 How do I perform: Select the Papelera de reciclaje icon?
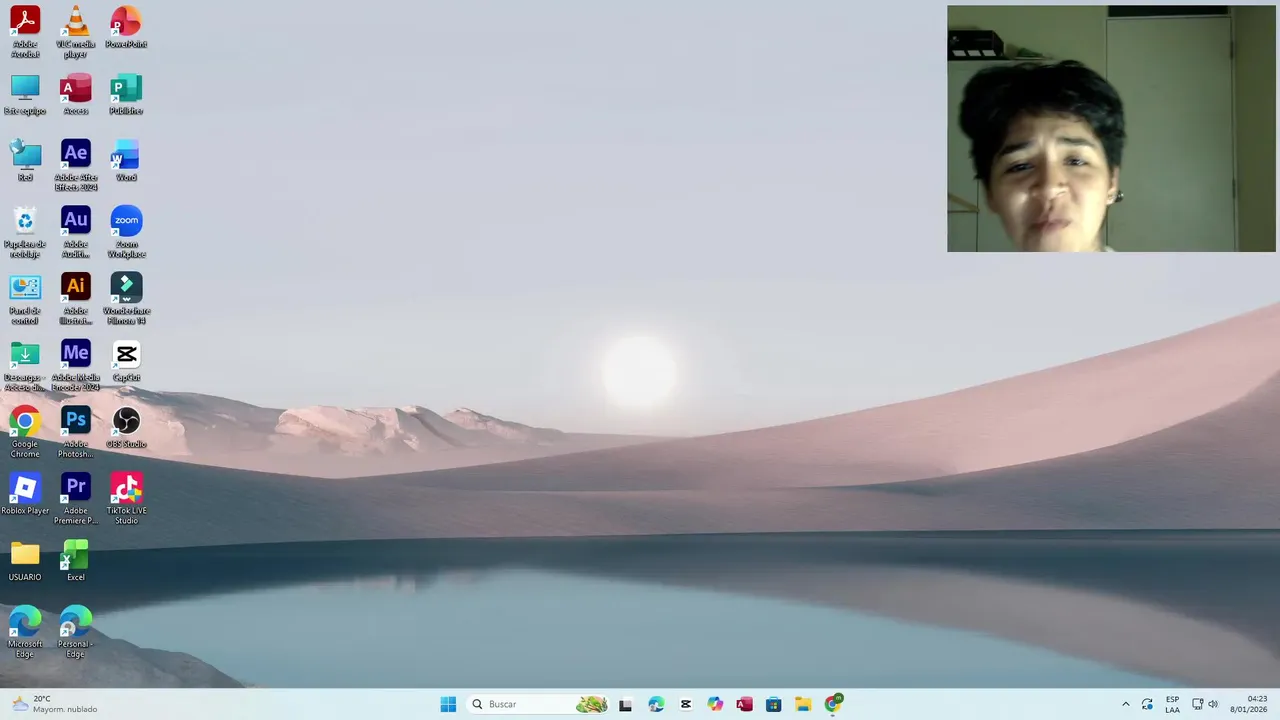coord(25,231)
